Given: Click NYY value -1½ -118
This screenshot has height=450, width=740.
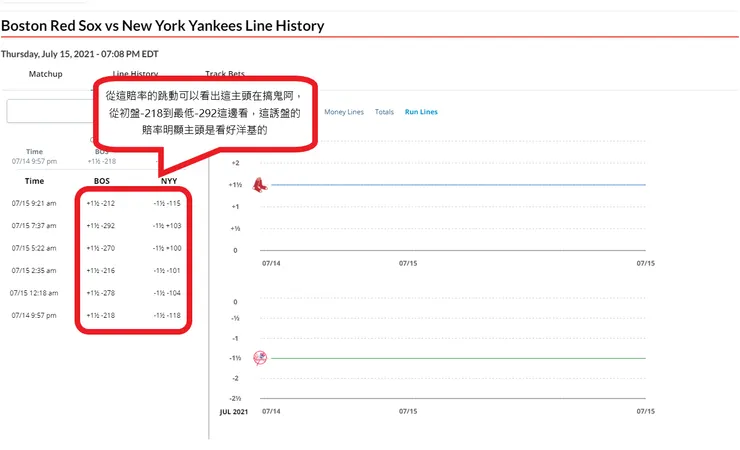Looking at the screenshot, I should tap(167, 315).
